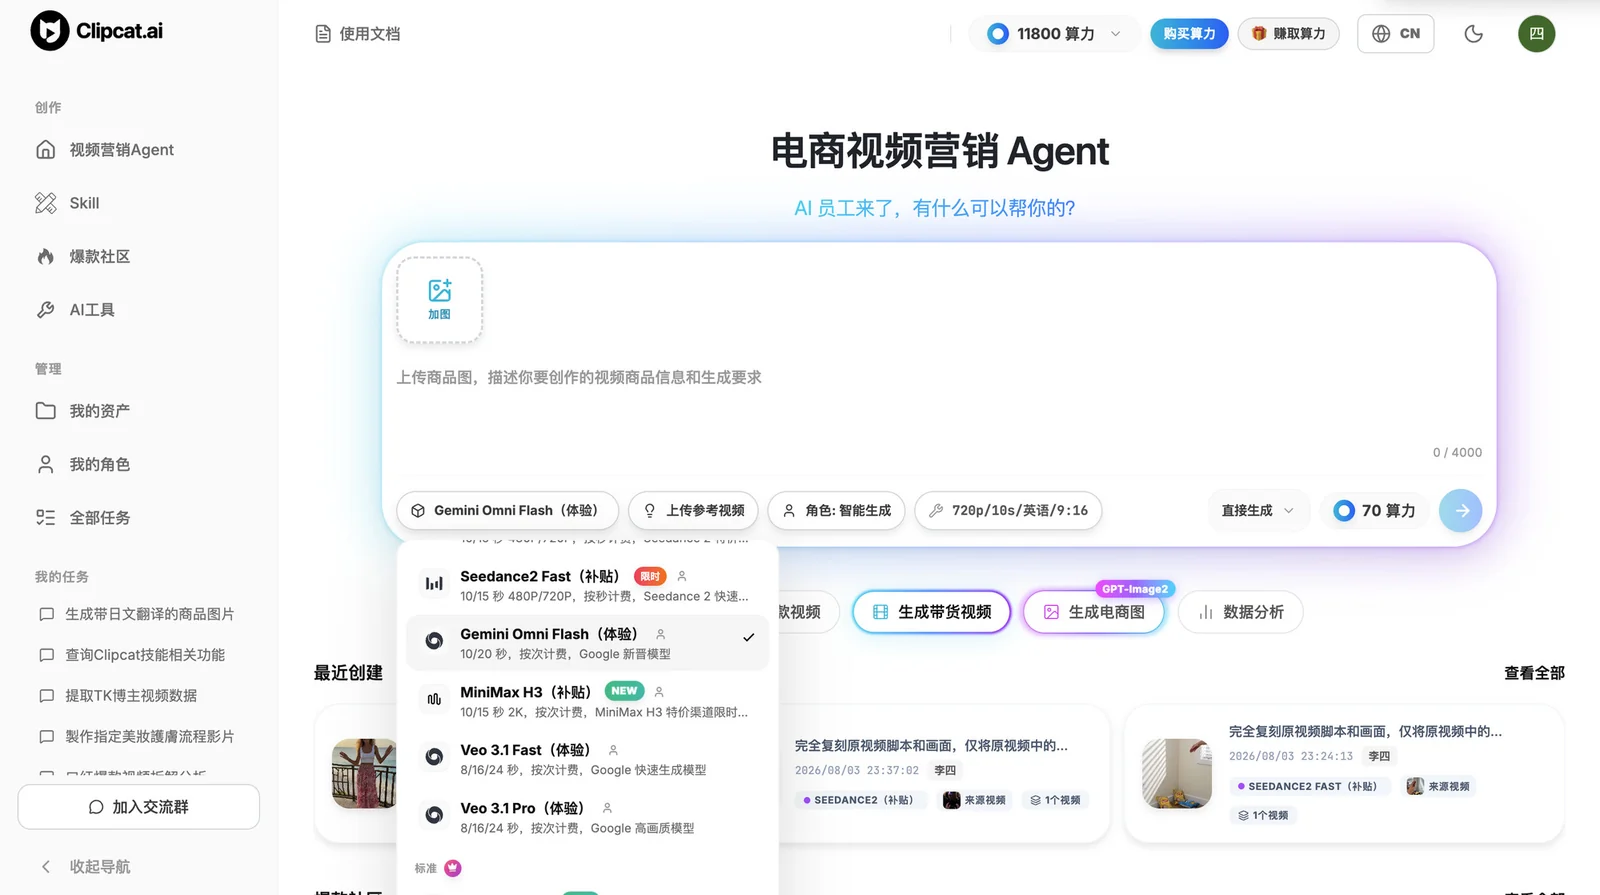Select the 数据分析 tab

[x=1241, y=612]
